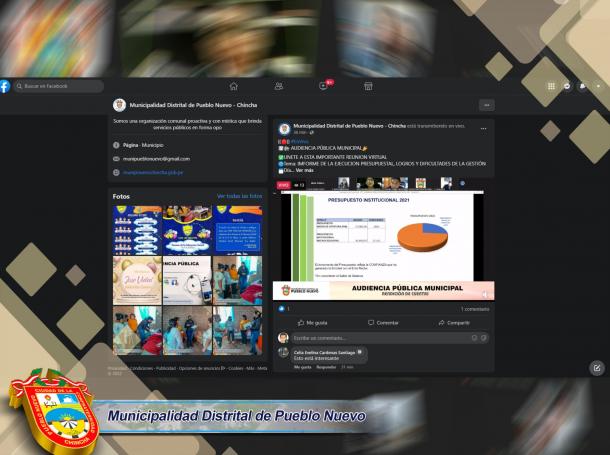Open the live post three-dots options menu
The height and width of the screenshot is (455, 610).
pos(484,129)
